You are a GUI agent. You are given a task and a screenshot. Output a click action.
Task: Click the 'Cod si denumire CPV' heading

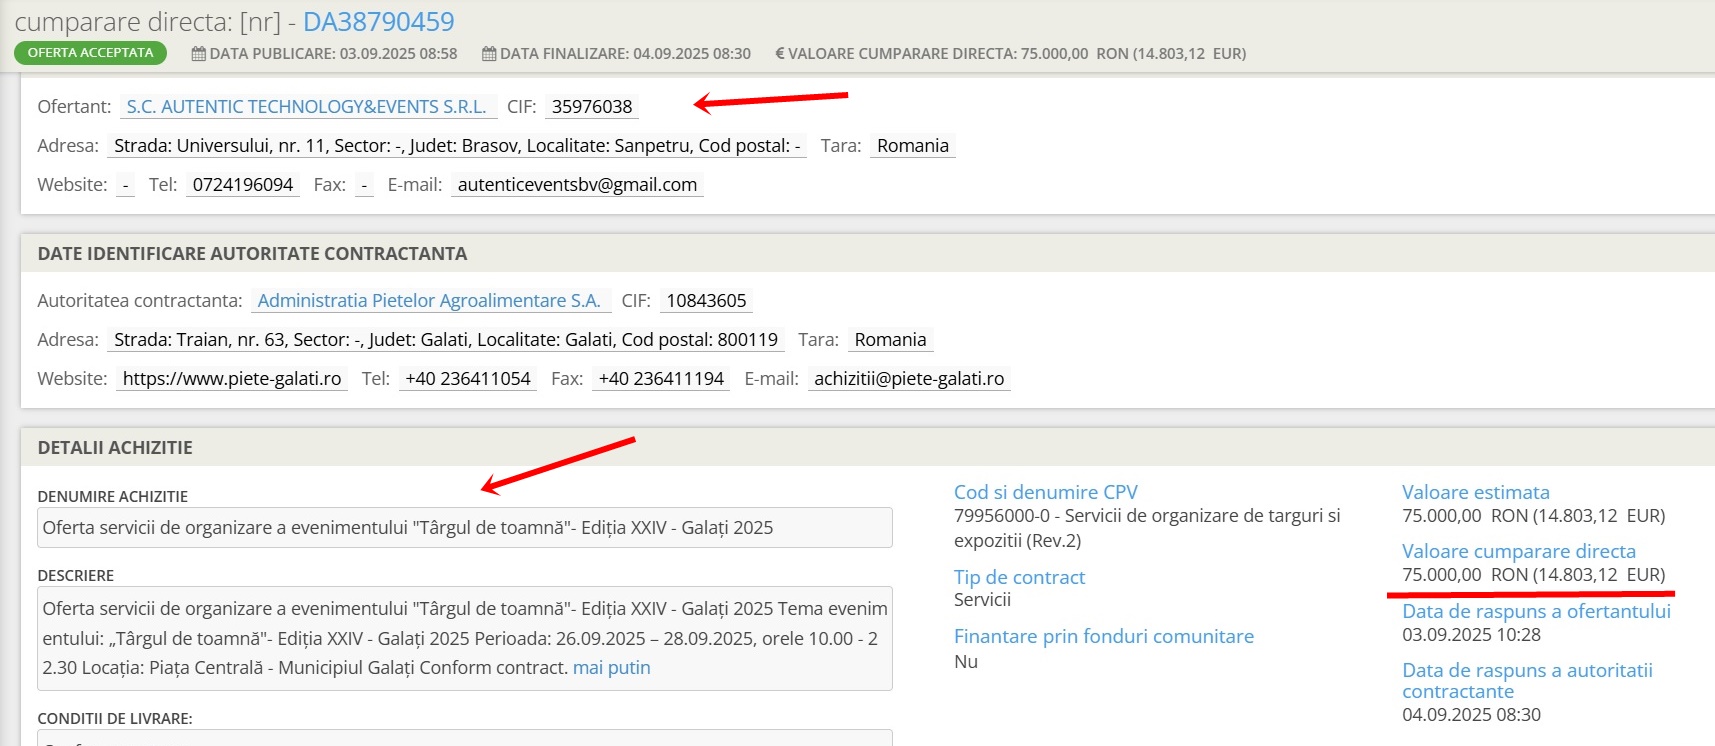[1045, 492]
